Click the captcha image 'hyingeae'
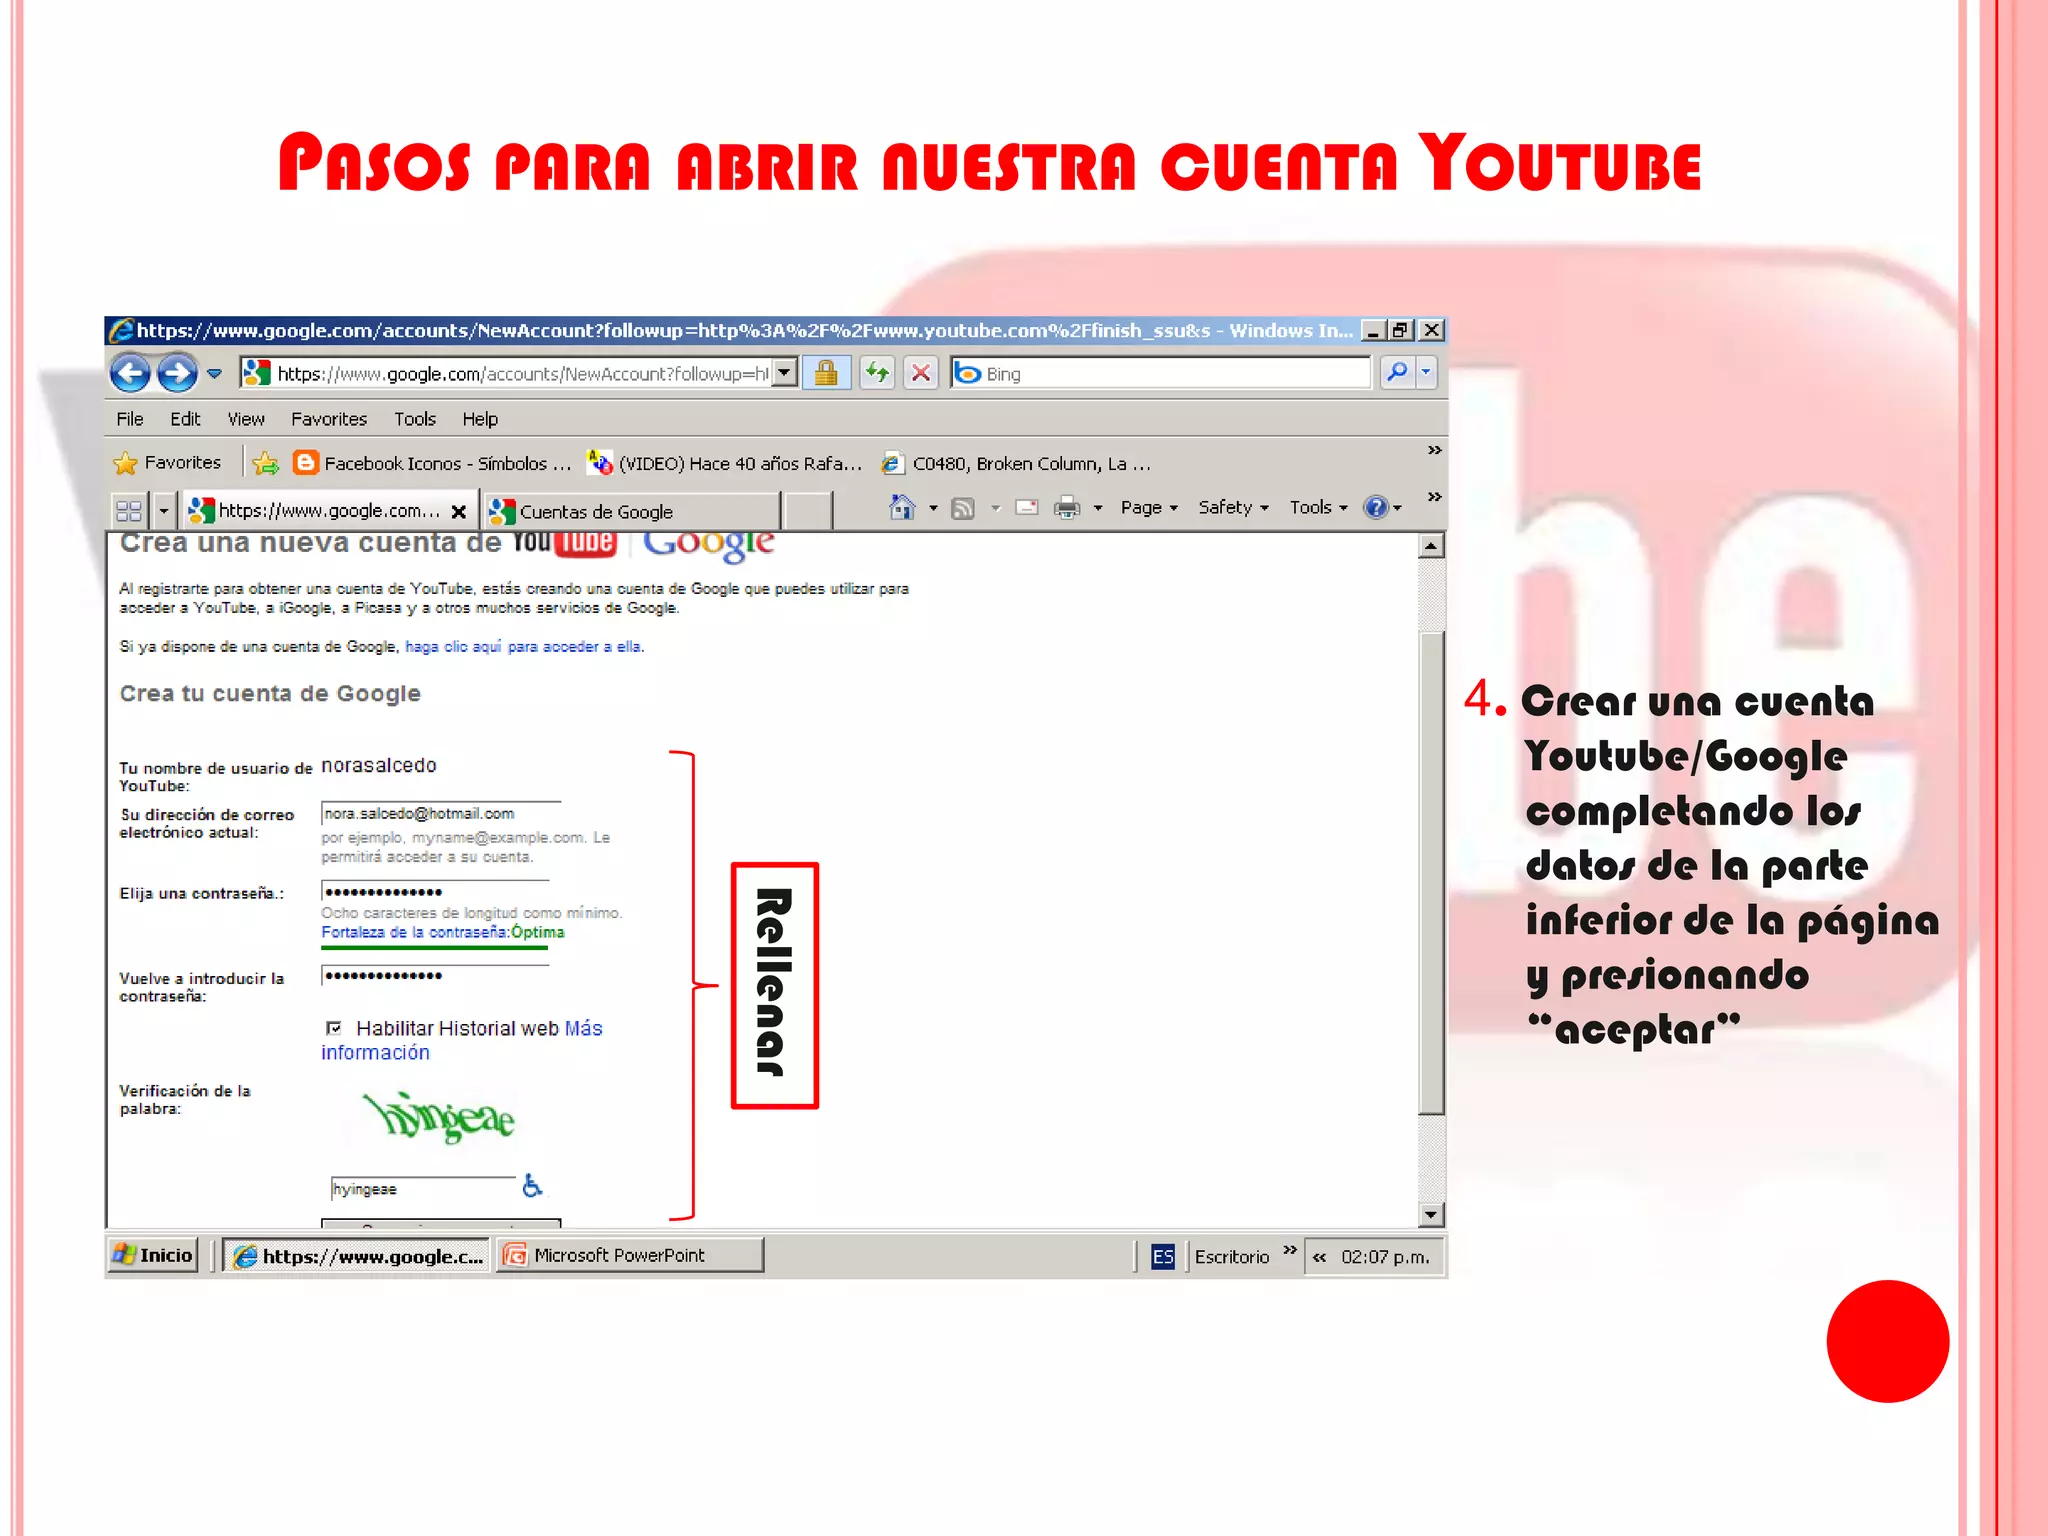Screen dimensions: 2048x1536 pos(439,1117)
